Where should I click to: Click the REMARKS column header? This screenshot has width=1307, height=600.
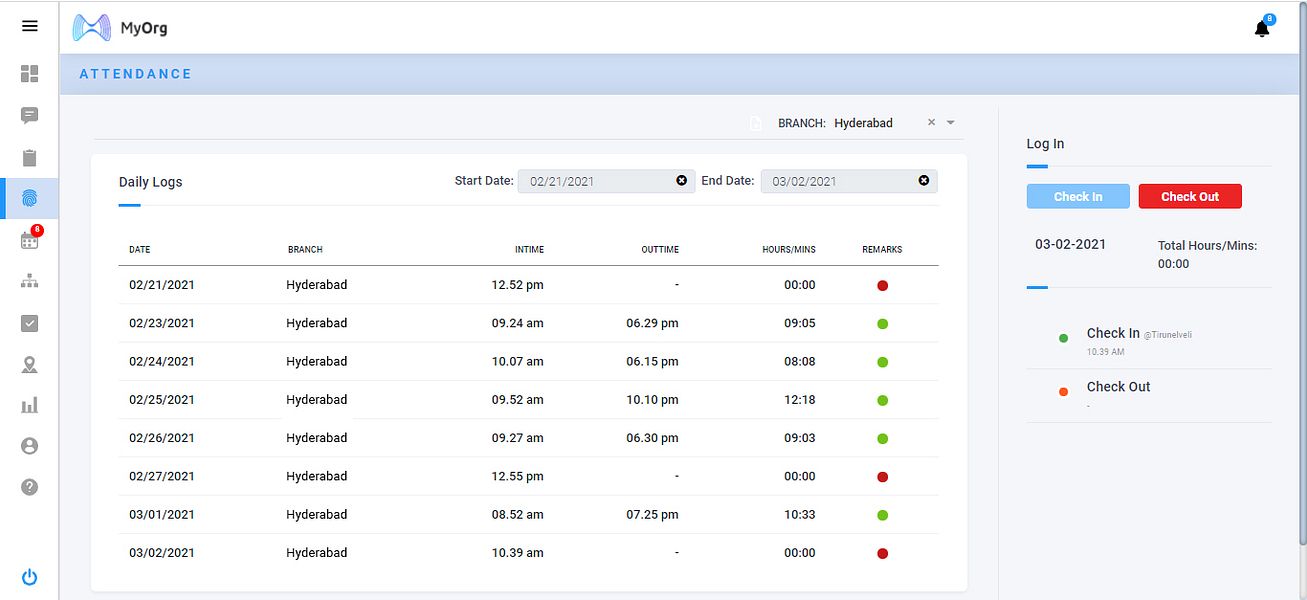pos(882,249)
